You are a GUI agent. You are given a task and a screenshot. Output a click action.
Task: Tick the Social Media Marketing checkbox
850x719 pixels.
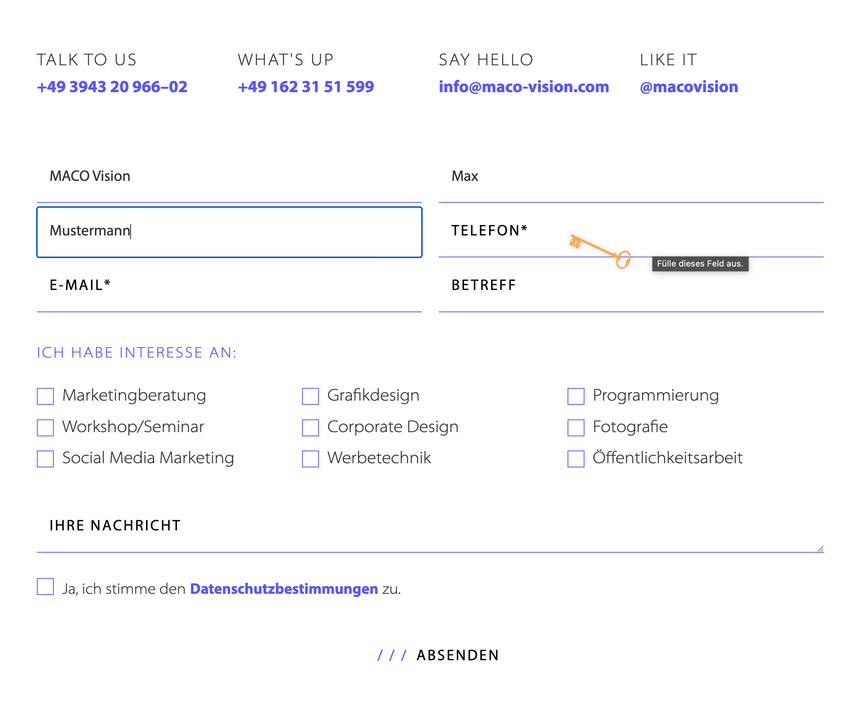point(45,459)
